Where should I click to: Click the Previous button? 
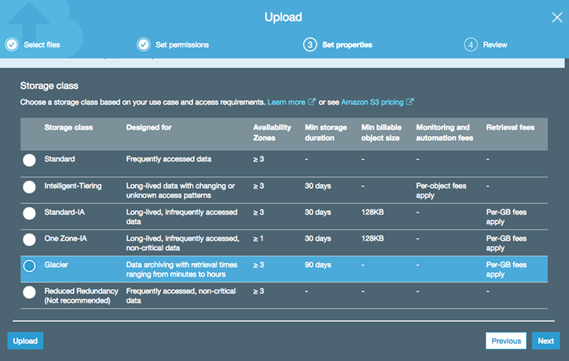[x=506, y=341]
